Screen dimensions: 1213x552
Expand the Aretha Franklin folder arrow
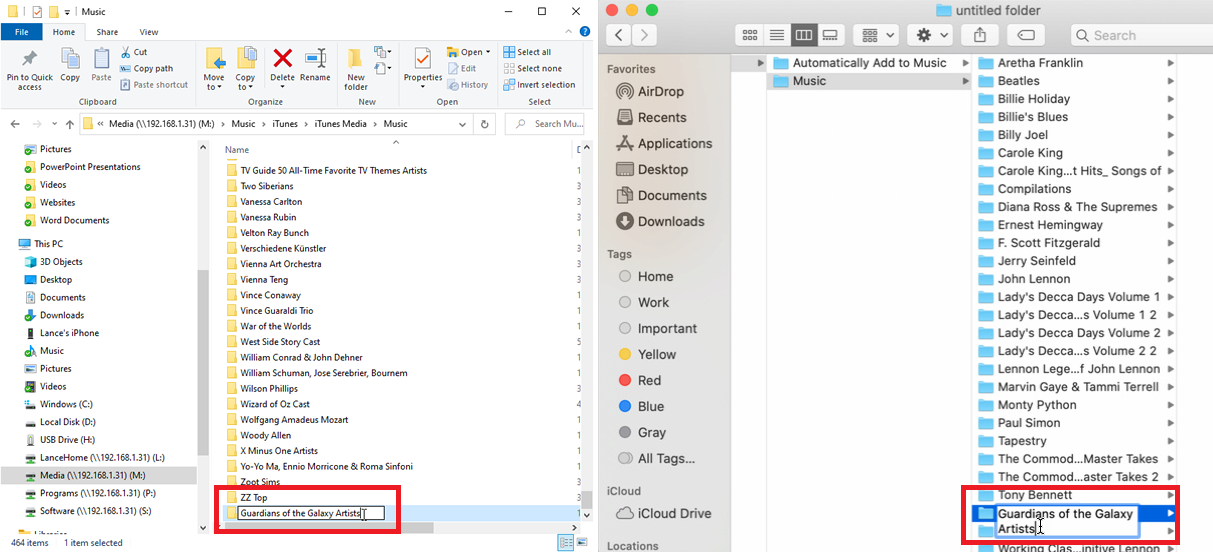[1170, 63]
